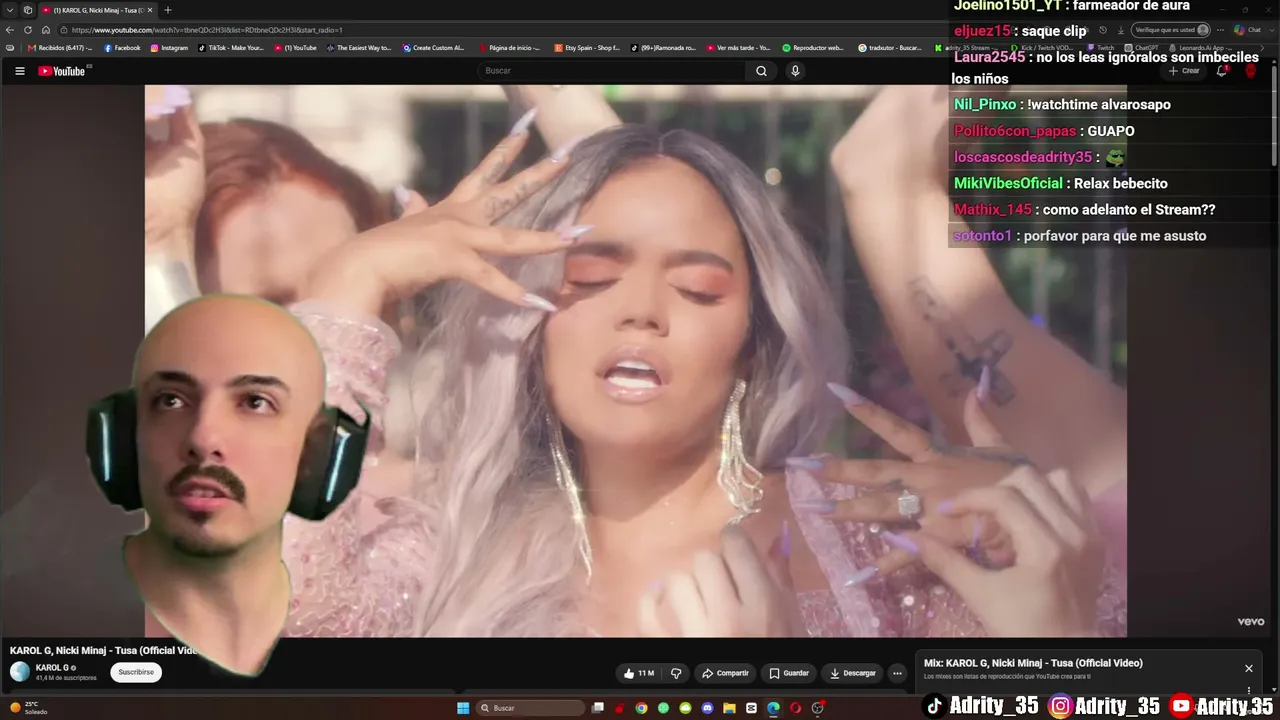1280x720 pixels.
Task: Open File Explorer from the taskbar
Action: point(729,708)
